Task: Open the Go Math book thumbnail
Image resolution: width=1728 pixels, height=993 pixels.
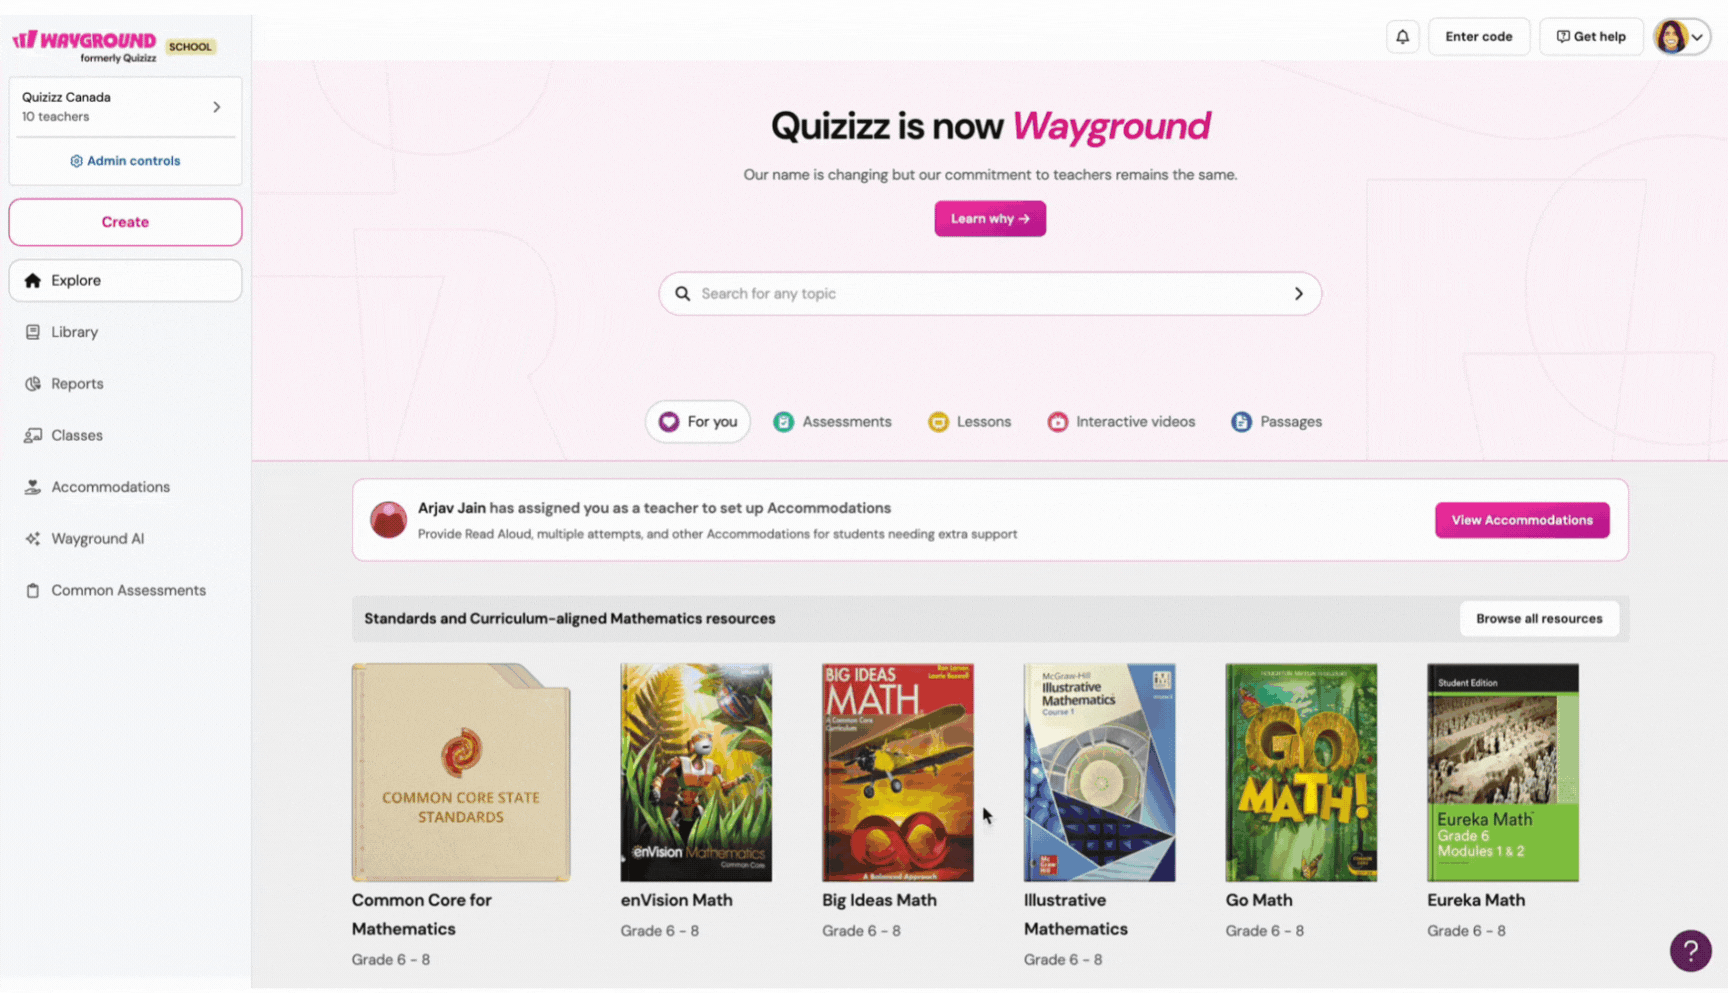Action: pyautogui.click(x=1300, y=772)
